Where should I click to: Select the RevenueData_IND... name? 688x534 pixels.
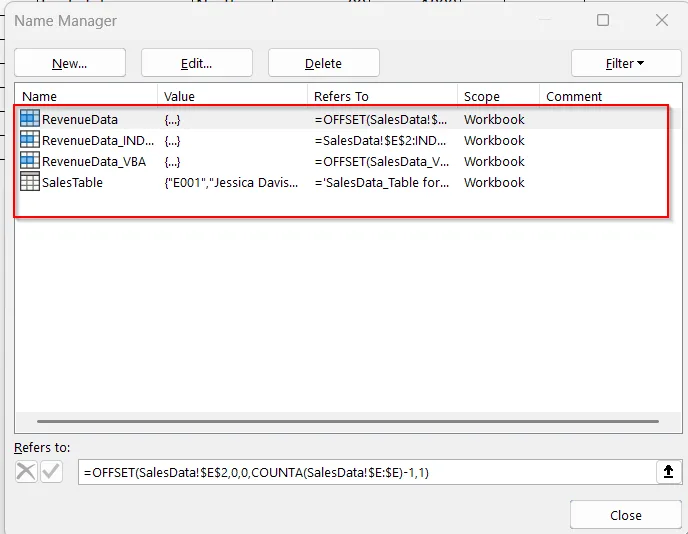coord(98,140)
